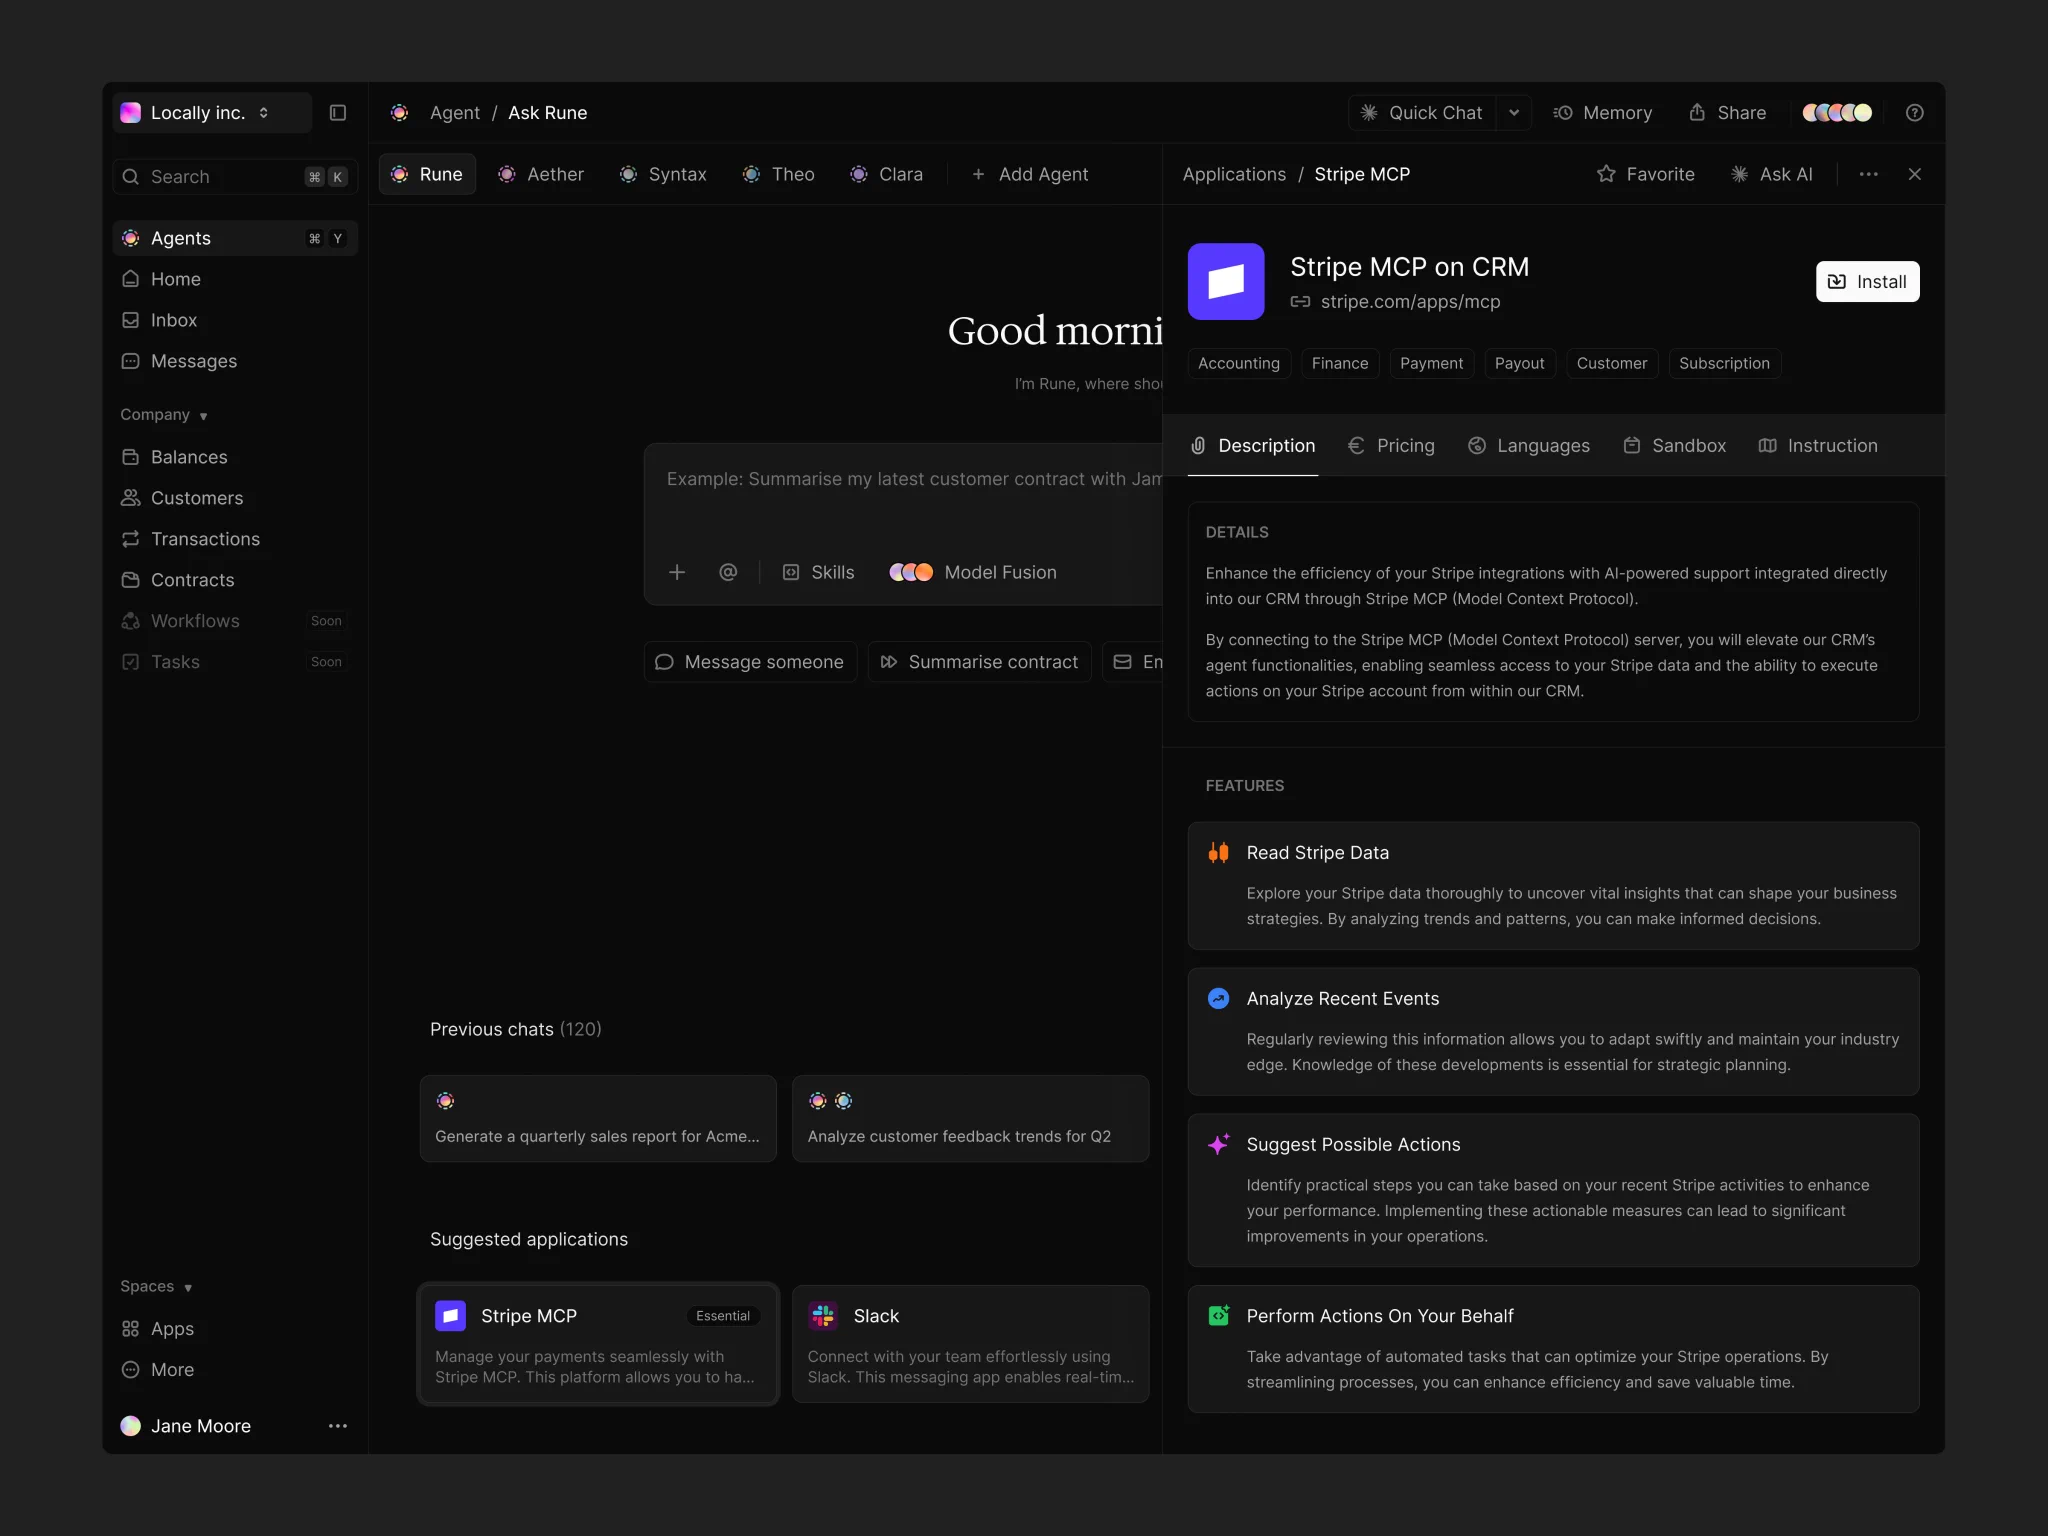2048x1536 pixels.
Task: Click the Memory button
Action: [x=1603, y=113]
